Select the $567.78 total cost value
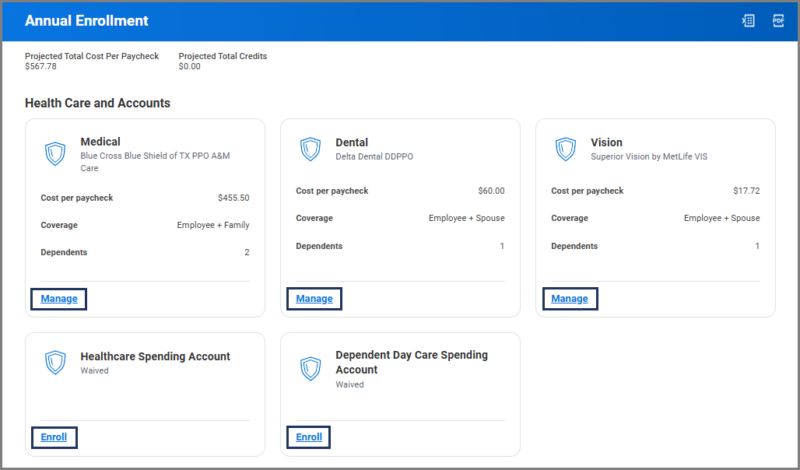This screenshot has height=470, width=800. [41, 66]
